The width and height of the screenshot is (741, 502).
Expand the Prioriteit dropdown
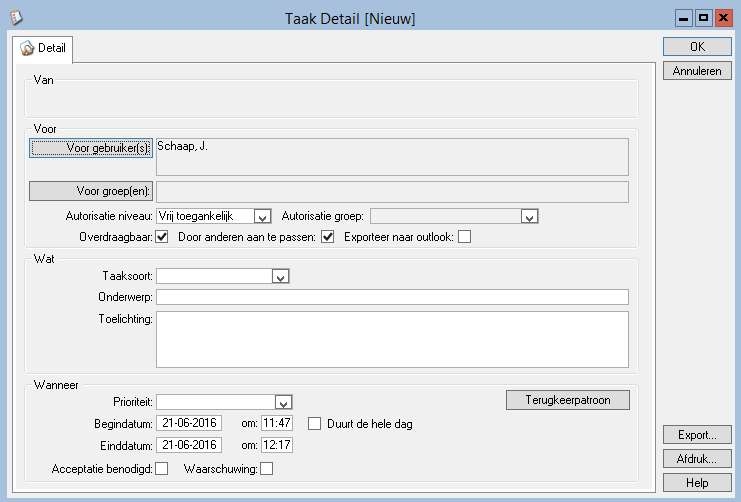pos(283,402)
